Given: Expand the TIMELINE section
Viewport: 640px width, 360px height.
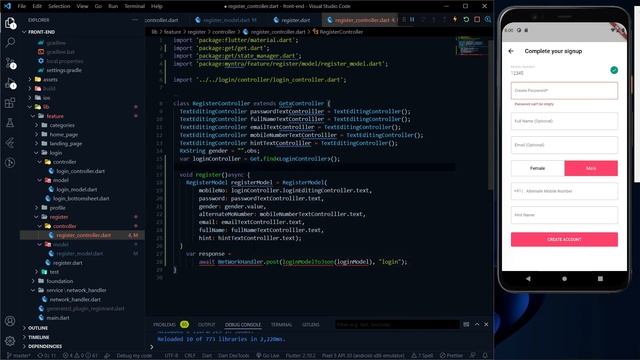Looking at the screenshot, I should (x=39, y=337).
